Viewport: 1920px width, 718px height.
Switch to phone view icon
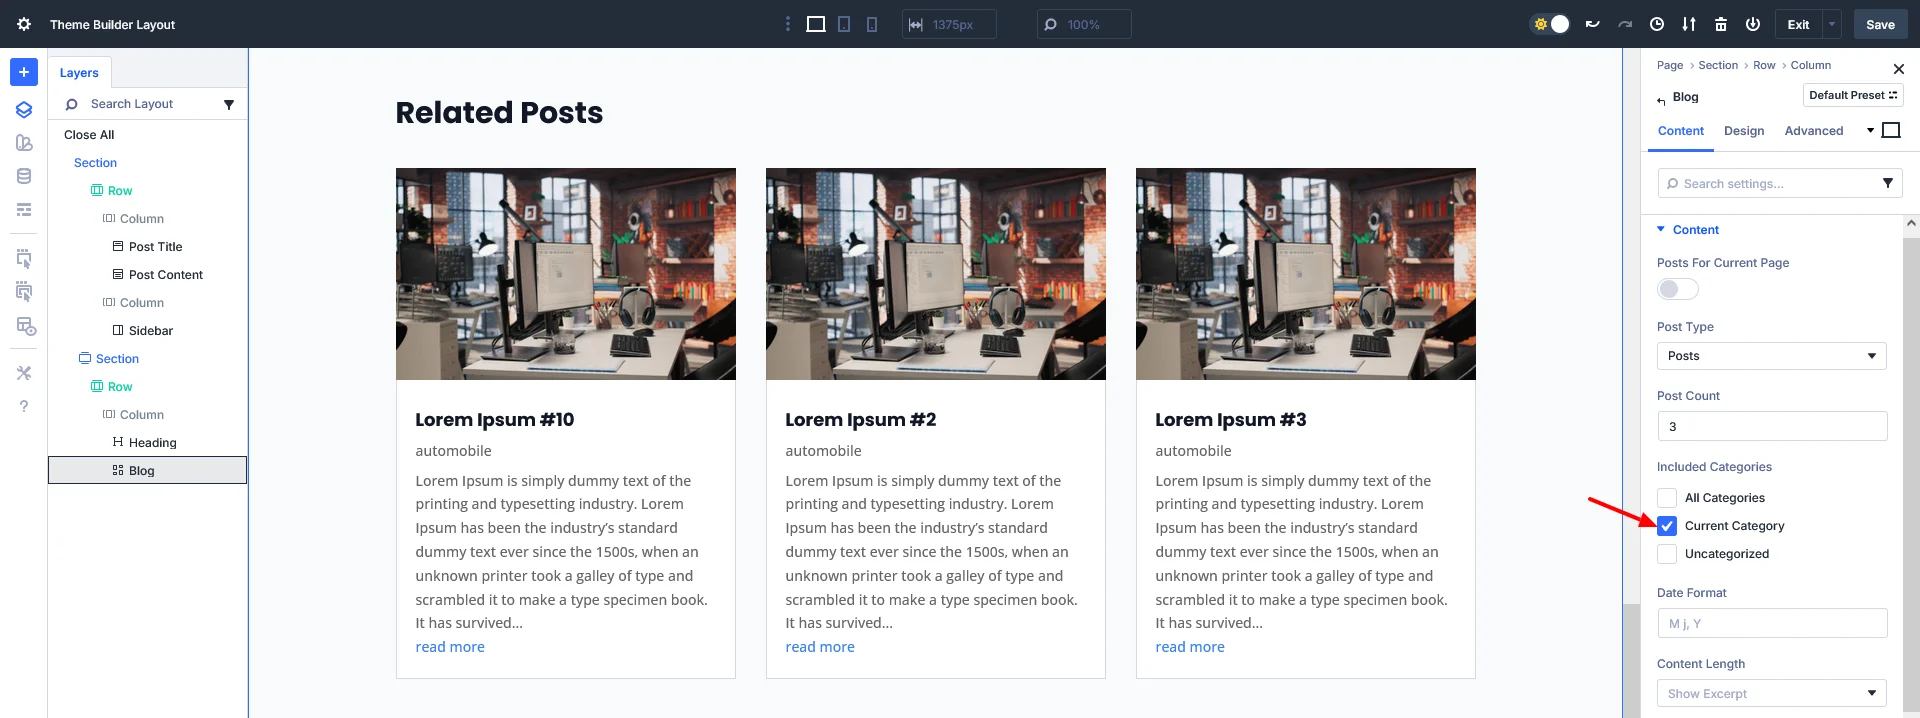click(872, 24)
